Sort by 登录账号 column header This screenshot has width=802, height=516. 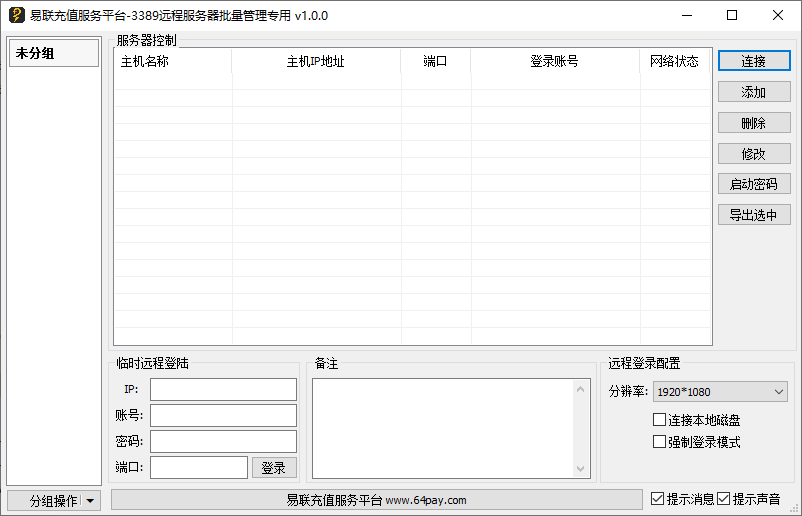click(x=555, y=61)
